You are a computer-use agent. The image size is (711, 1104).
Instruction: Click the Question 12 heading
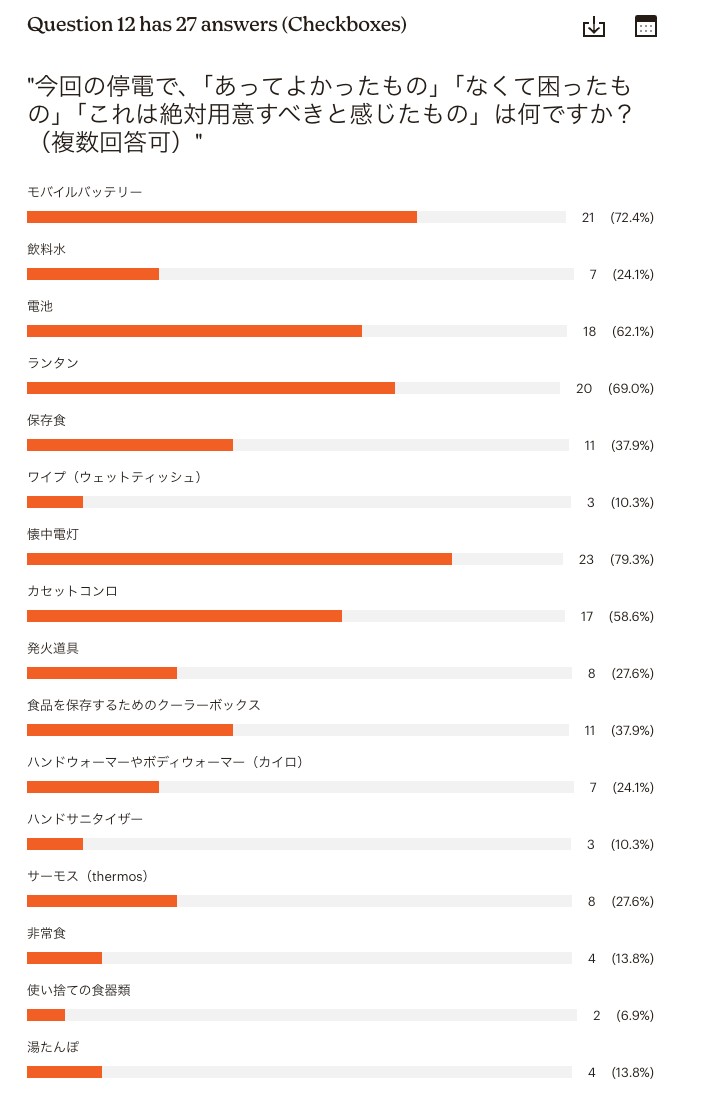tap(217, 25)
